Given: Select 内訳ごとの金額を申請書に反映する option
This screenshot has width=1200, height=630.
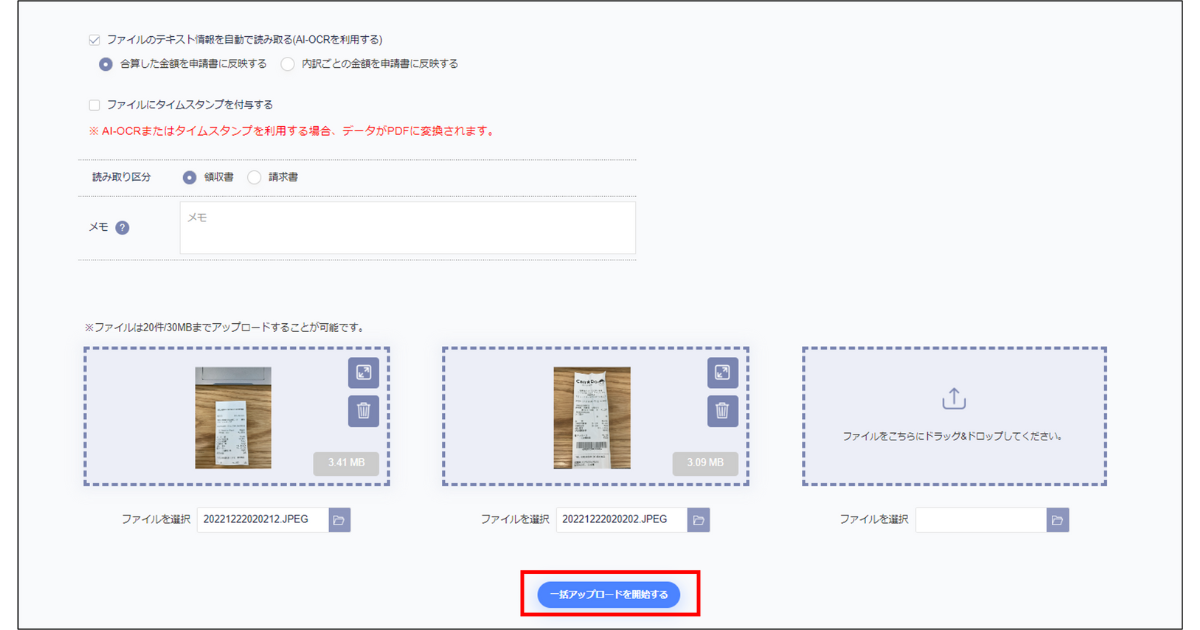Looking at the screenshot, I should click(288, 64).
